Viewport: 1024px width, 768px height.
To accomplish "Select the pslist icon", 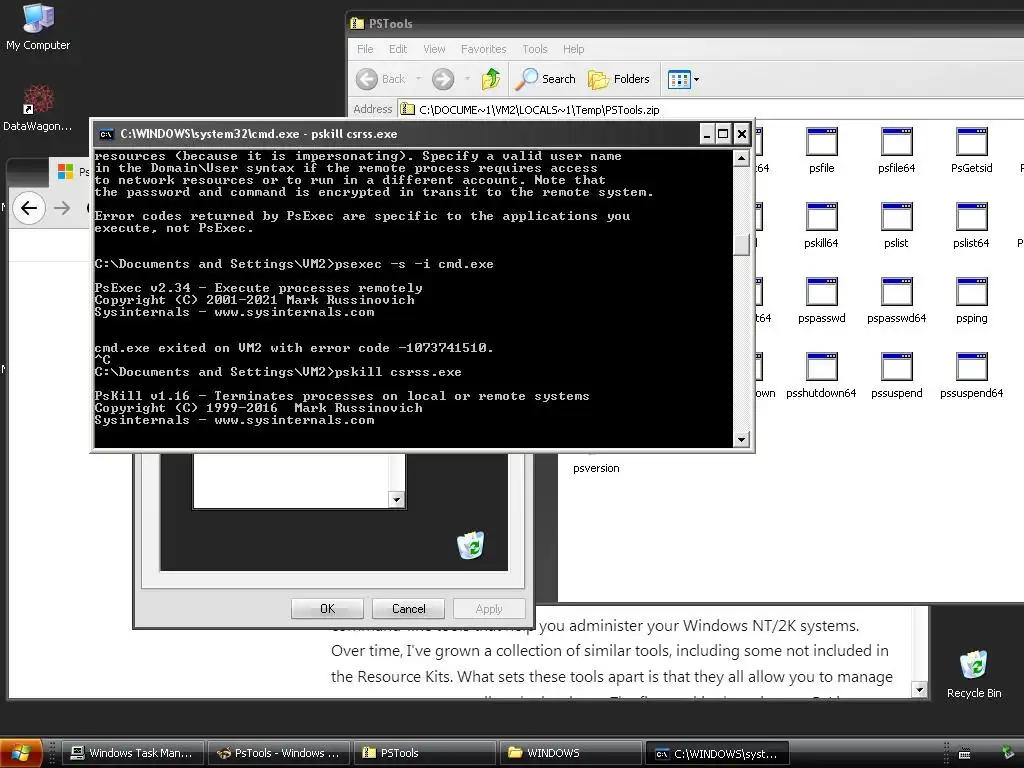I will [x=897, y=225].
